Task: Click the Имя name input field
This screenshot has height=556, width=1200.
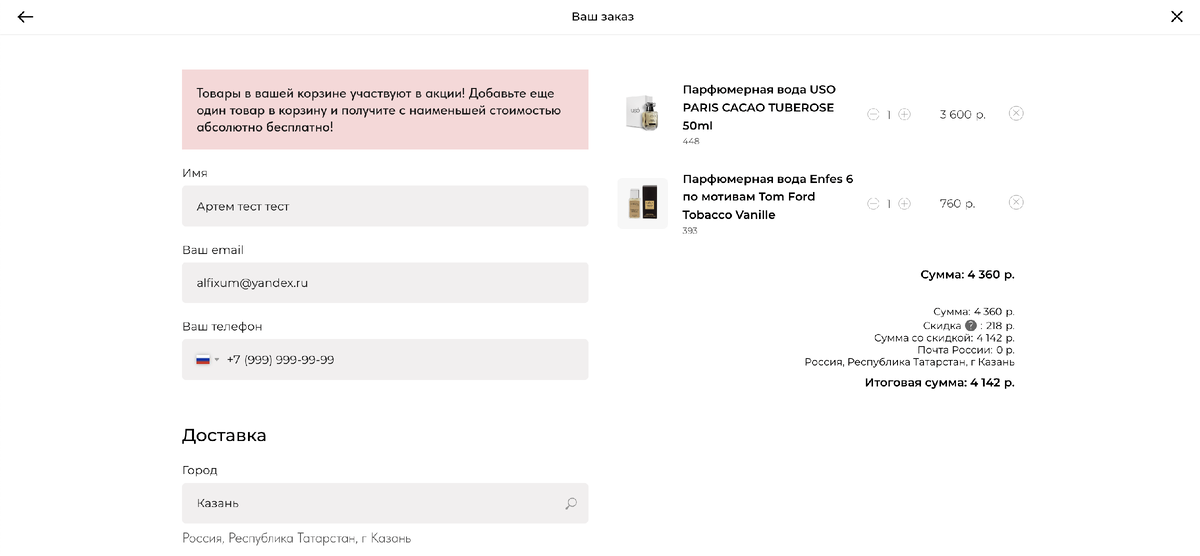Action: [385, 206]
